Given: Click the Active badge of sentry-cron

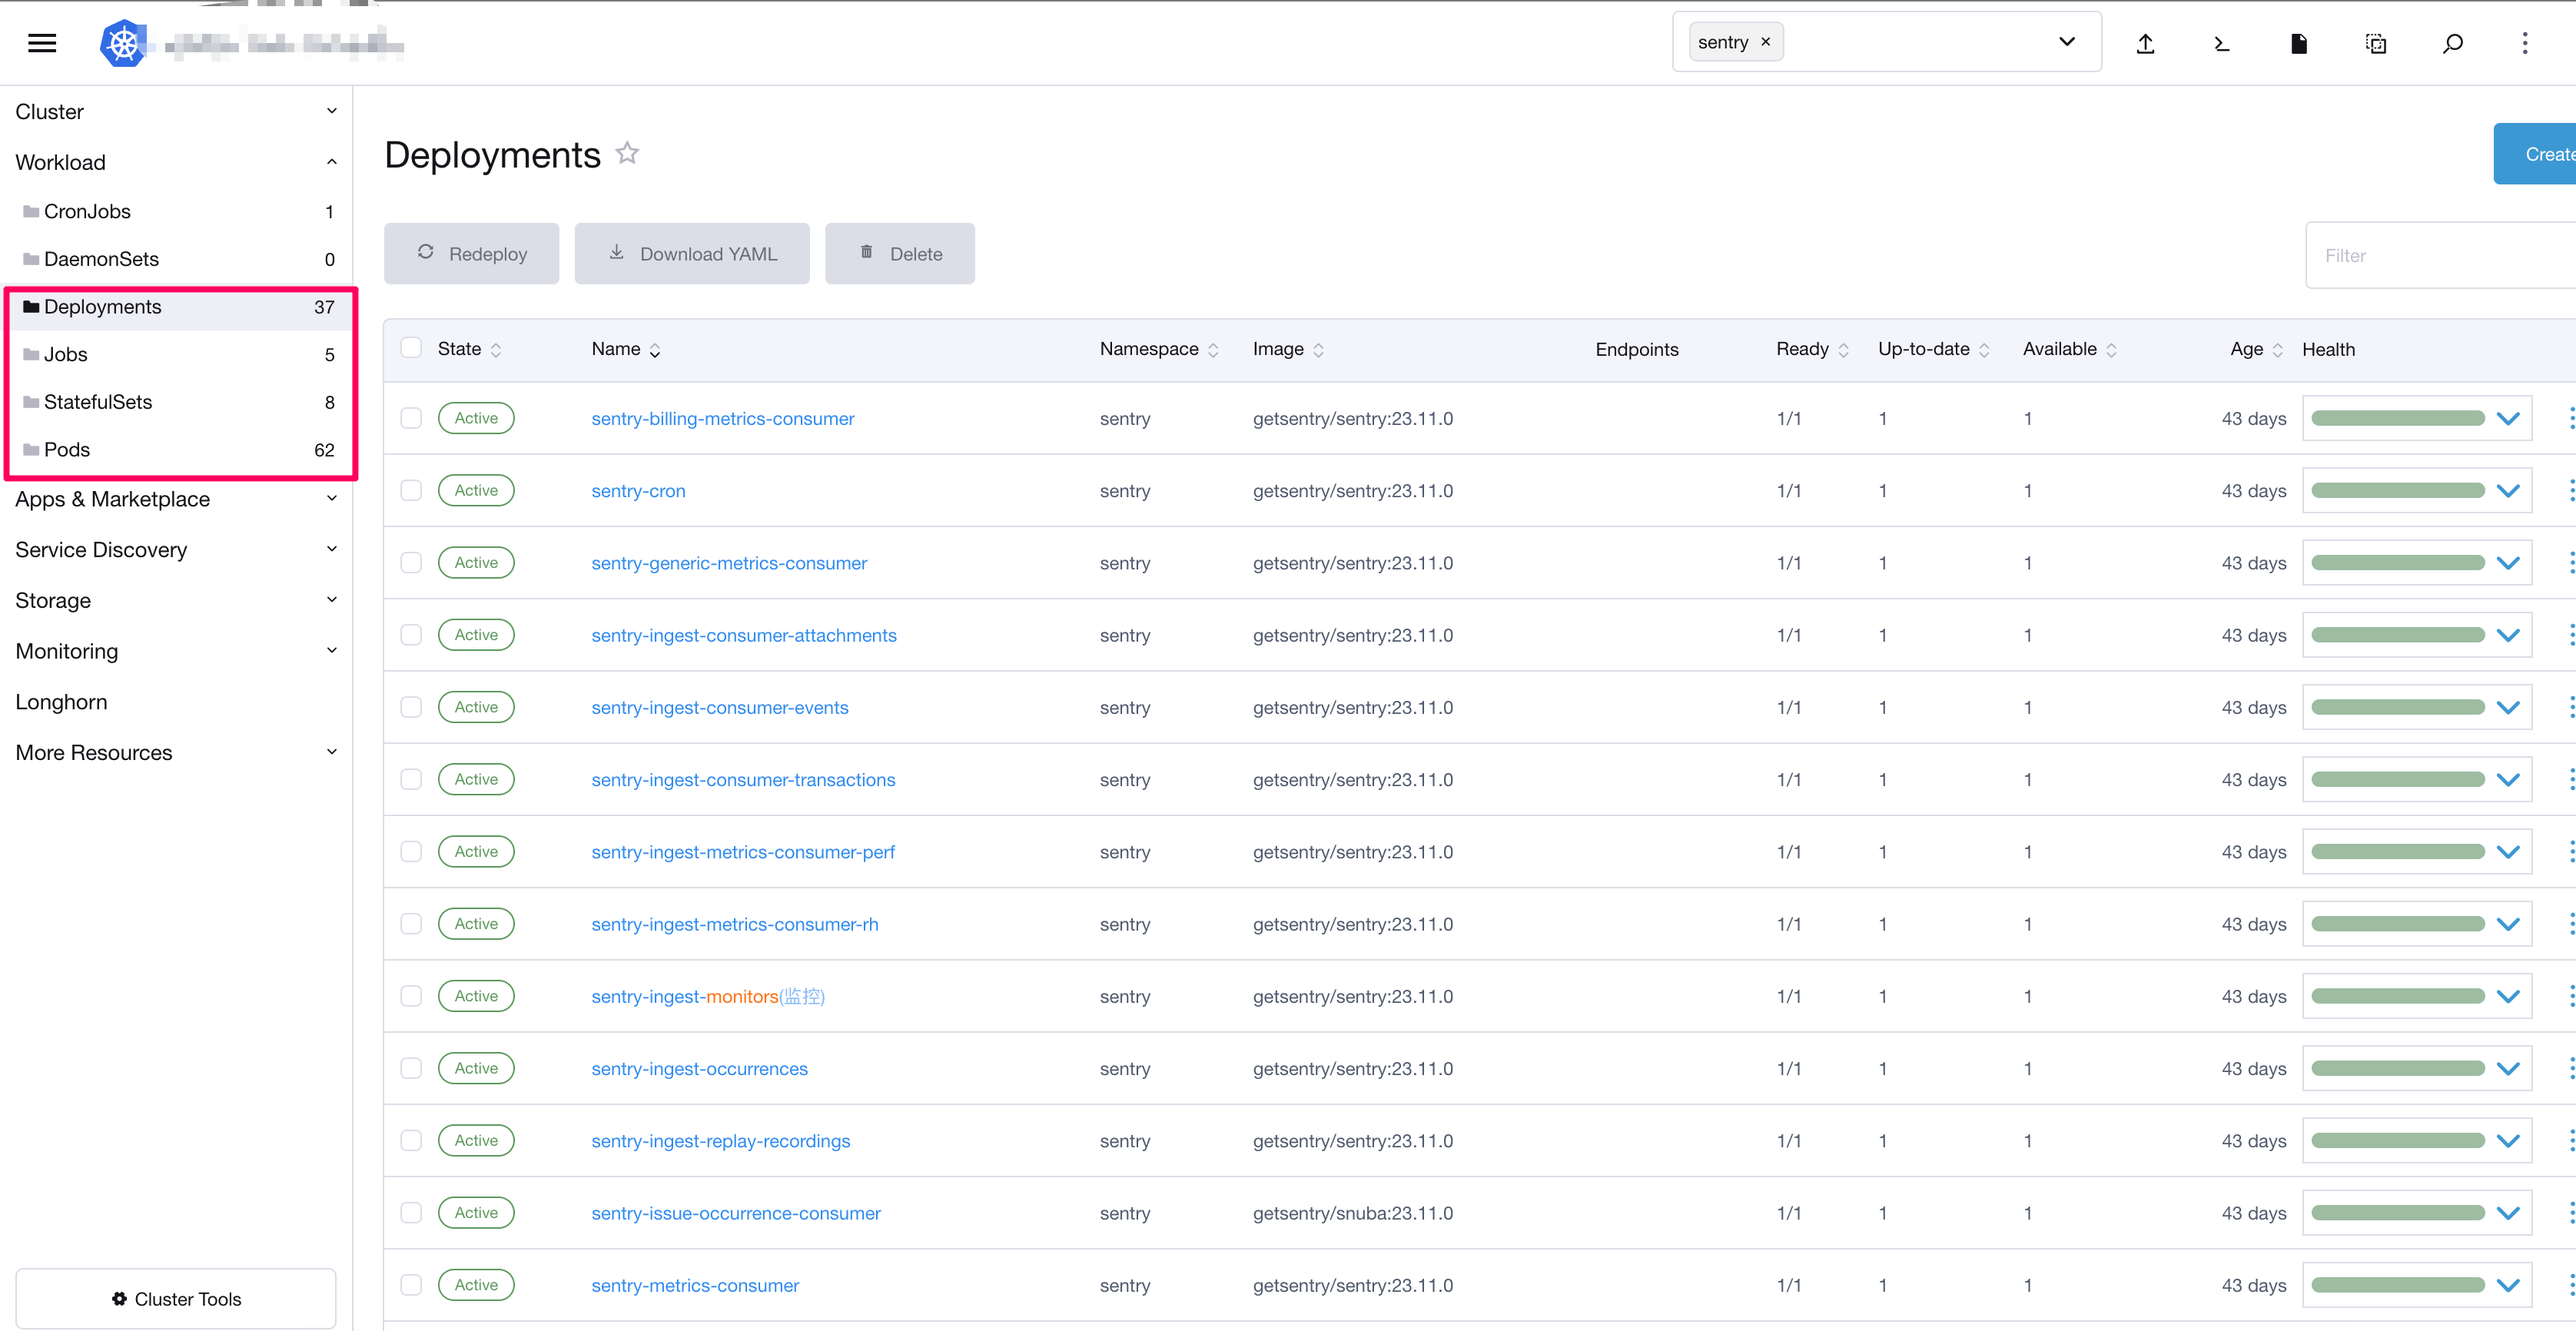Looking at the screenshot, I should pos(476,490).
